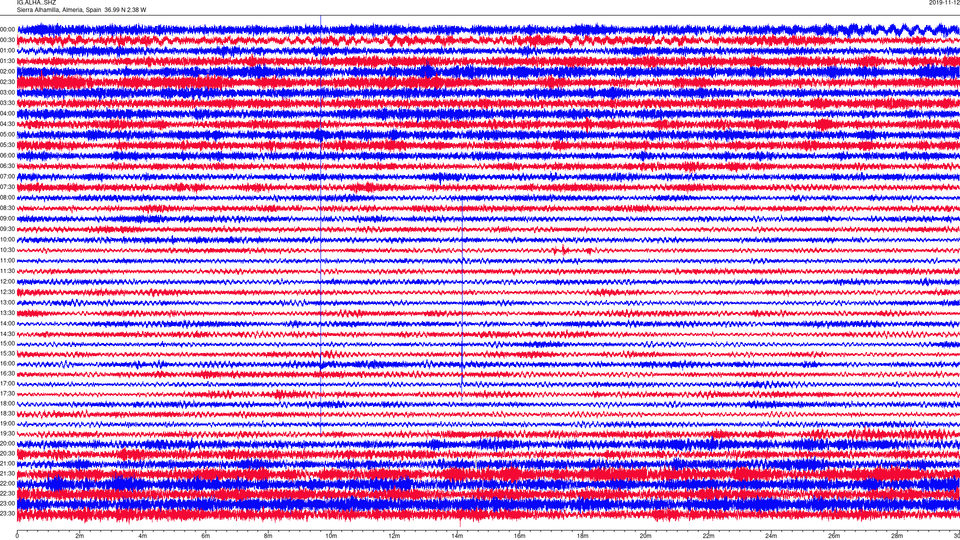960x540 pixels.
Task: Click the 19:30 row label
Action: (x=8, y=433)
